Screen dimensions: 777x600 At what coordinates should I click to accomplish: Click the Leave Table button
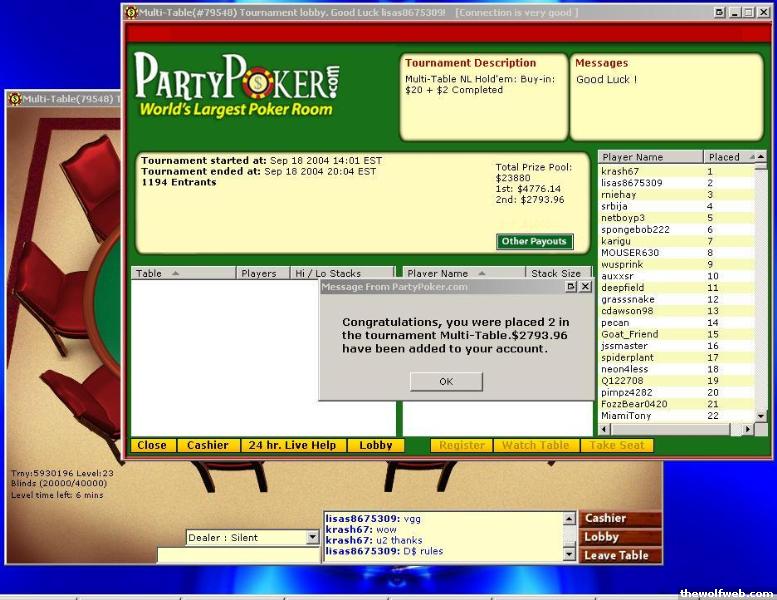click(x=619, y=555)
